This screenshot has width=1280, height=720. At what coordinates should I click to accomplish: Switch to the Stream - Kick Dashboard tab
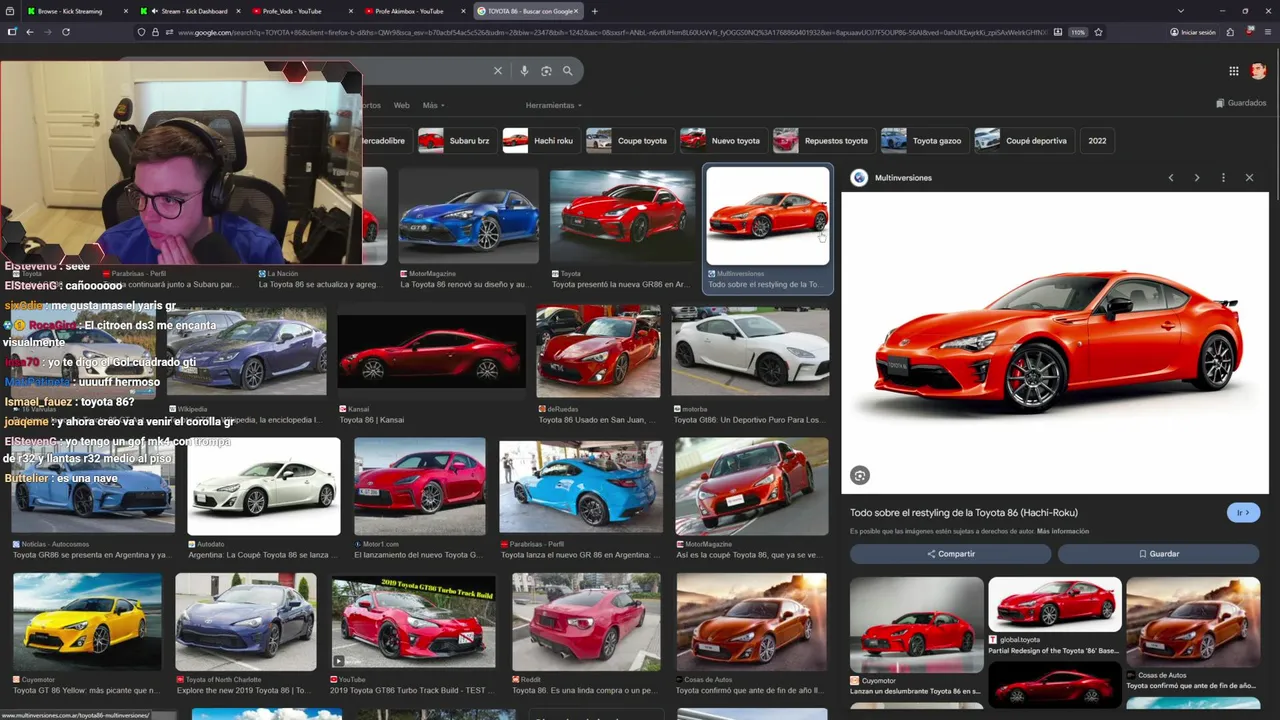click(190, 11)
